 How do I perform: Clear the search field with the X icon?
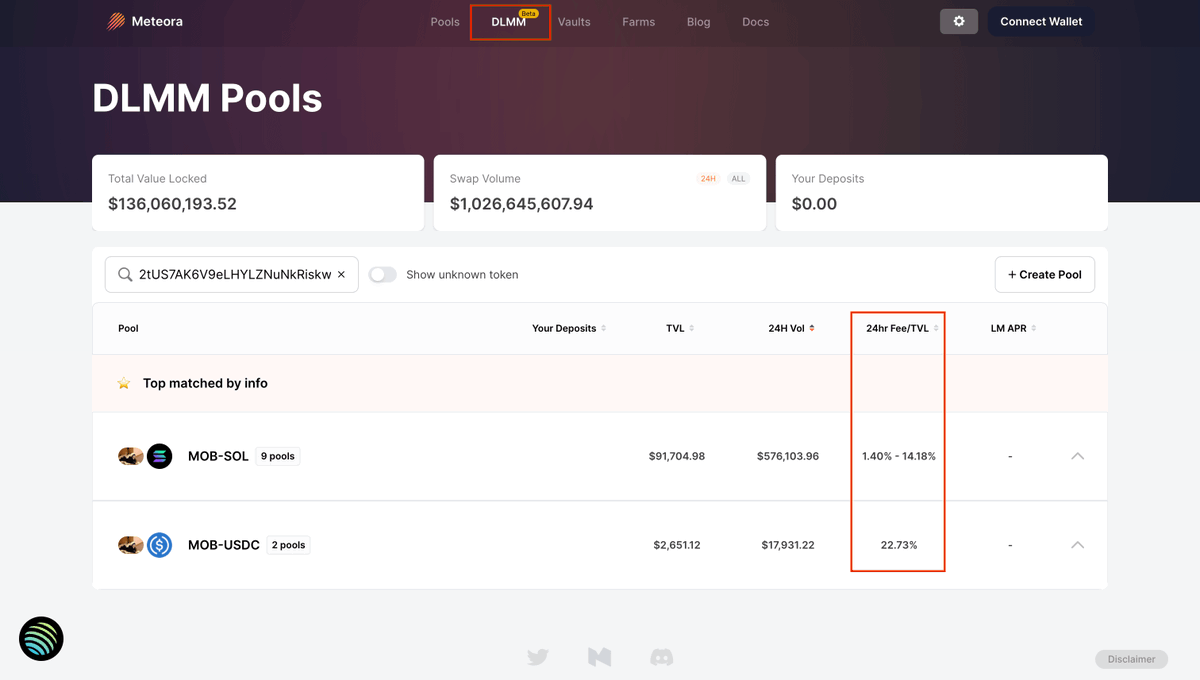pyautogui.click(x=341, y=274)
